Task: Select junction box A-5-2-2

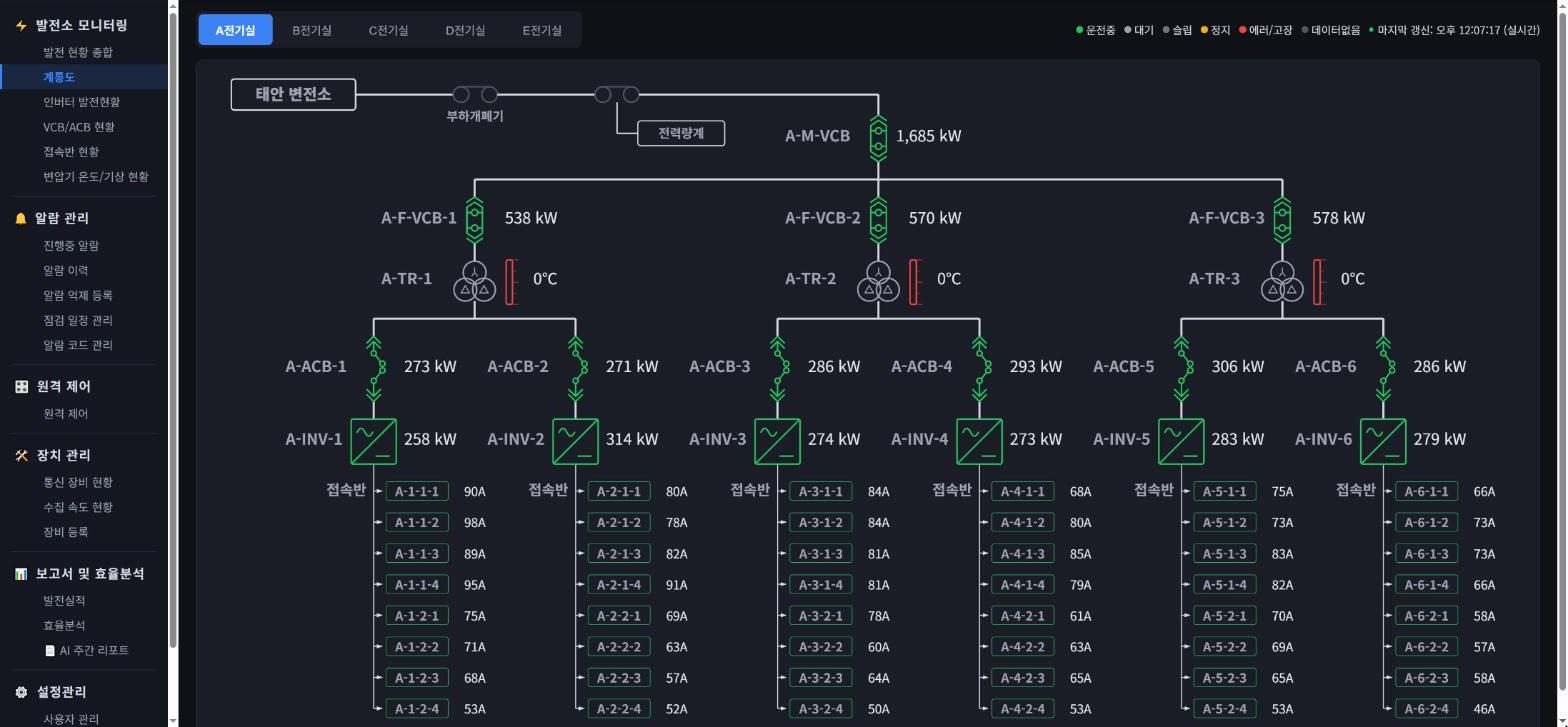Action: 1225,647
